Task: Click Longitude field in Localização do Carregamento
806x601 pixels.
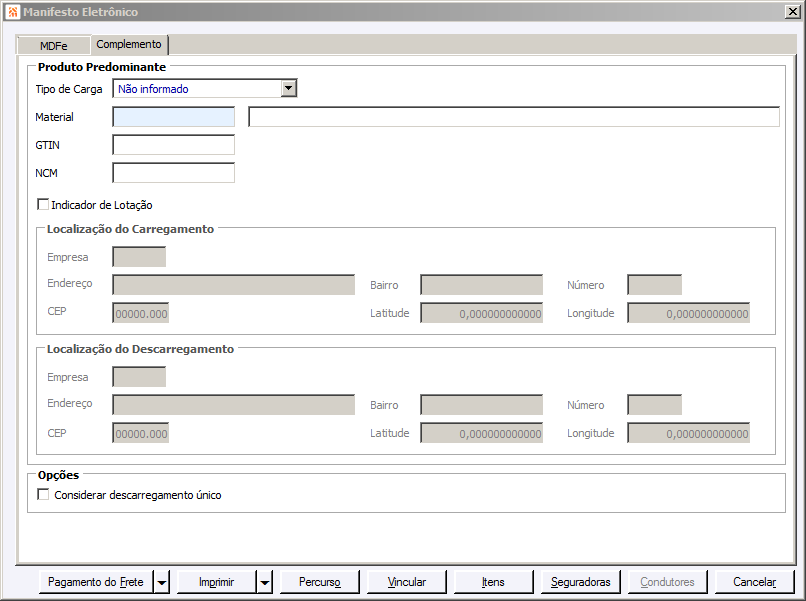Action: [x=689, y=313]
